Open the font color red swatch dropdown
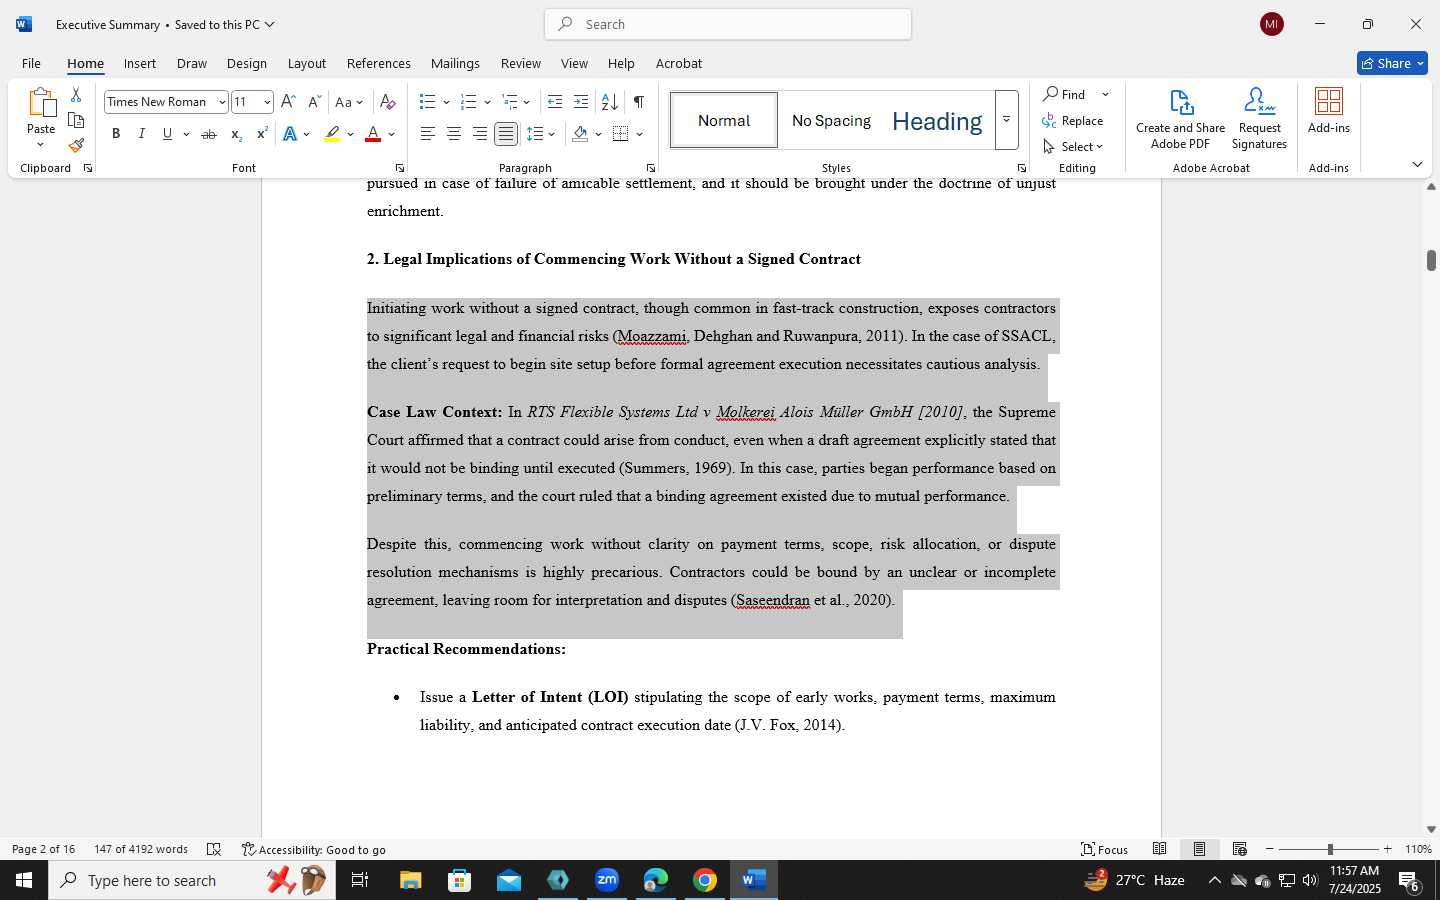 [x=392, y=134]
